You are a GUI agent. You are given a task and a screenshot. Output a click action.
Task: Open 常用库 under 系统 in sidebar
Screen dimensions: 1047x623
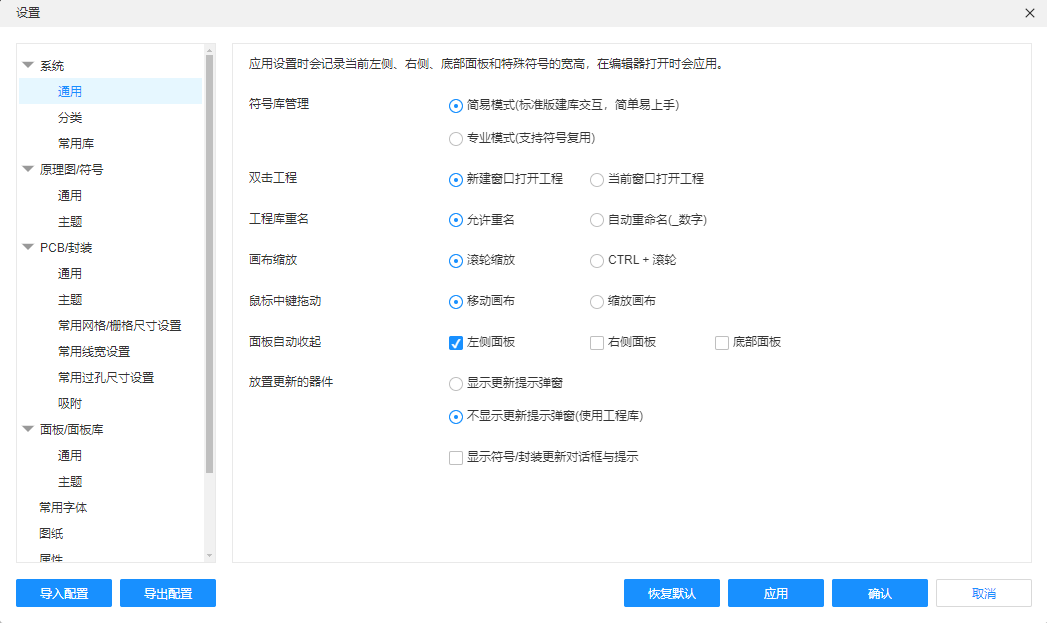pos(76,143)
